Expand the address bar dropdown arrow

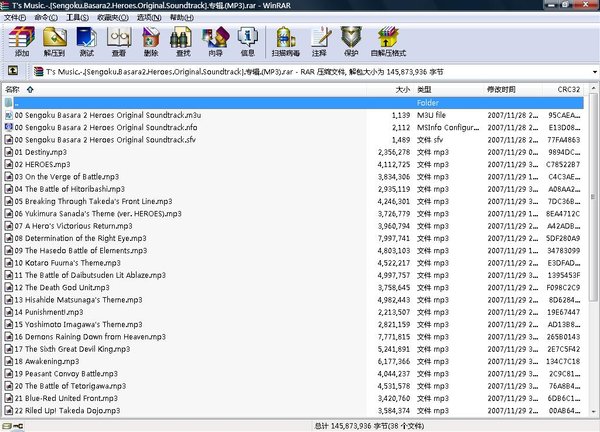(x=595, y=72)
